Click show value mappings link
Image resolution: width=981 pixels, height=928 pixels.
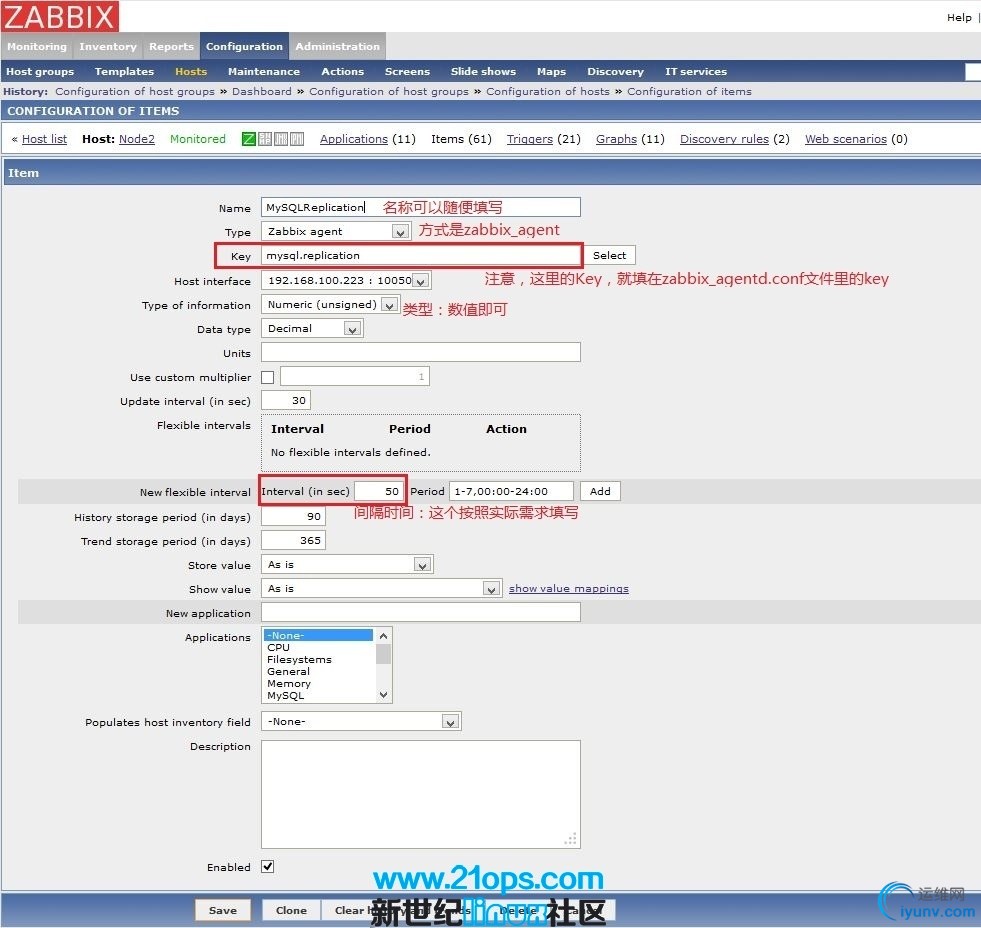pyautogui.click(x=569, y=588)
